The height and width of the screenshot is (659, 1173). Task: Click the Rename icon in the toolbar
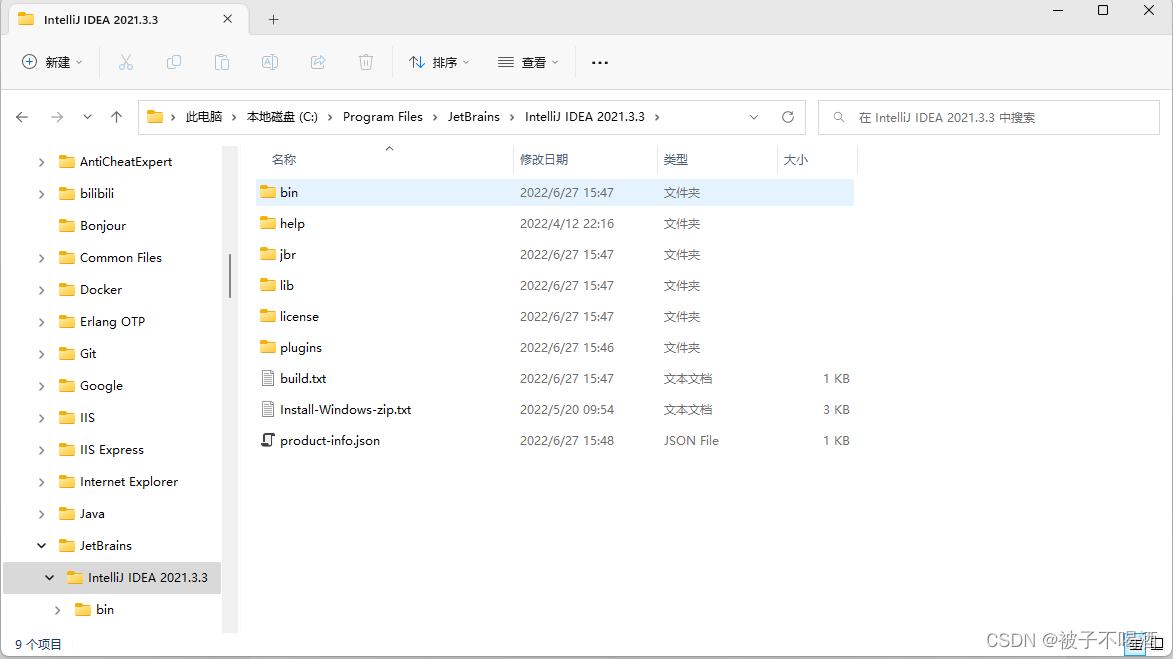click(269, 62)
